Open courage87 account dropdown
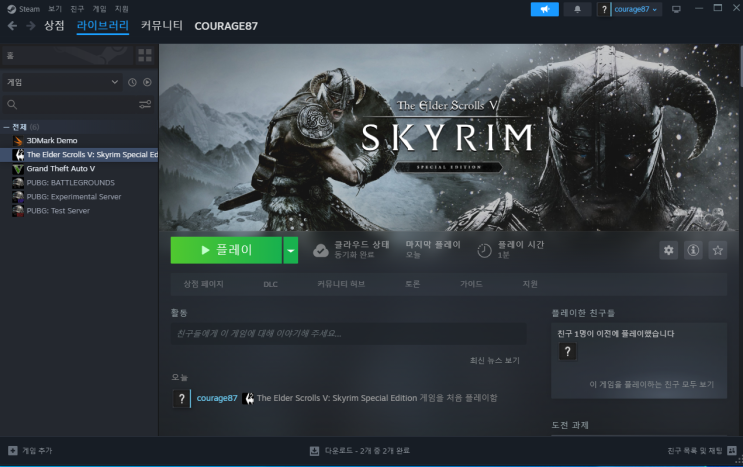Viewport: 743px width, 467px height. point(636,9)
